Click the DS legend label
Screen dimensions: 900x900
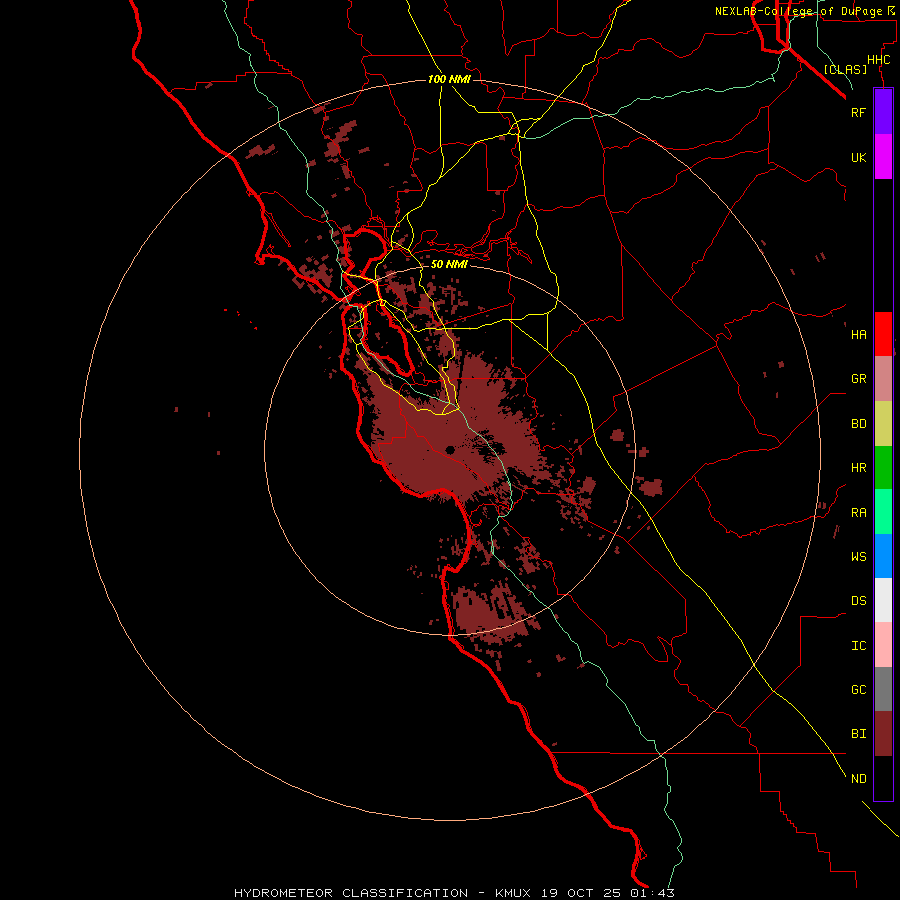point(858,601)
